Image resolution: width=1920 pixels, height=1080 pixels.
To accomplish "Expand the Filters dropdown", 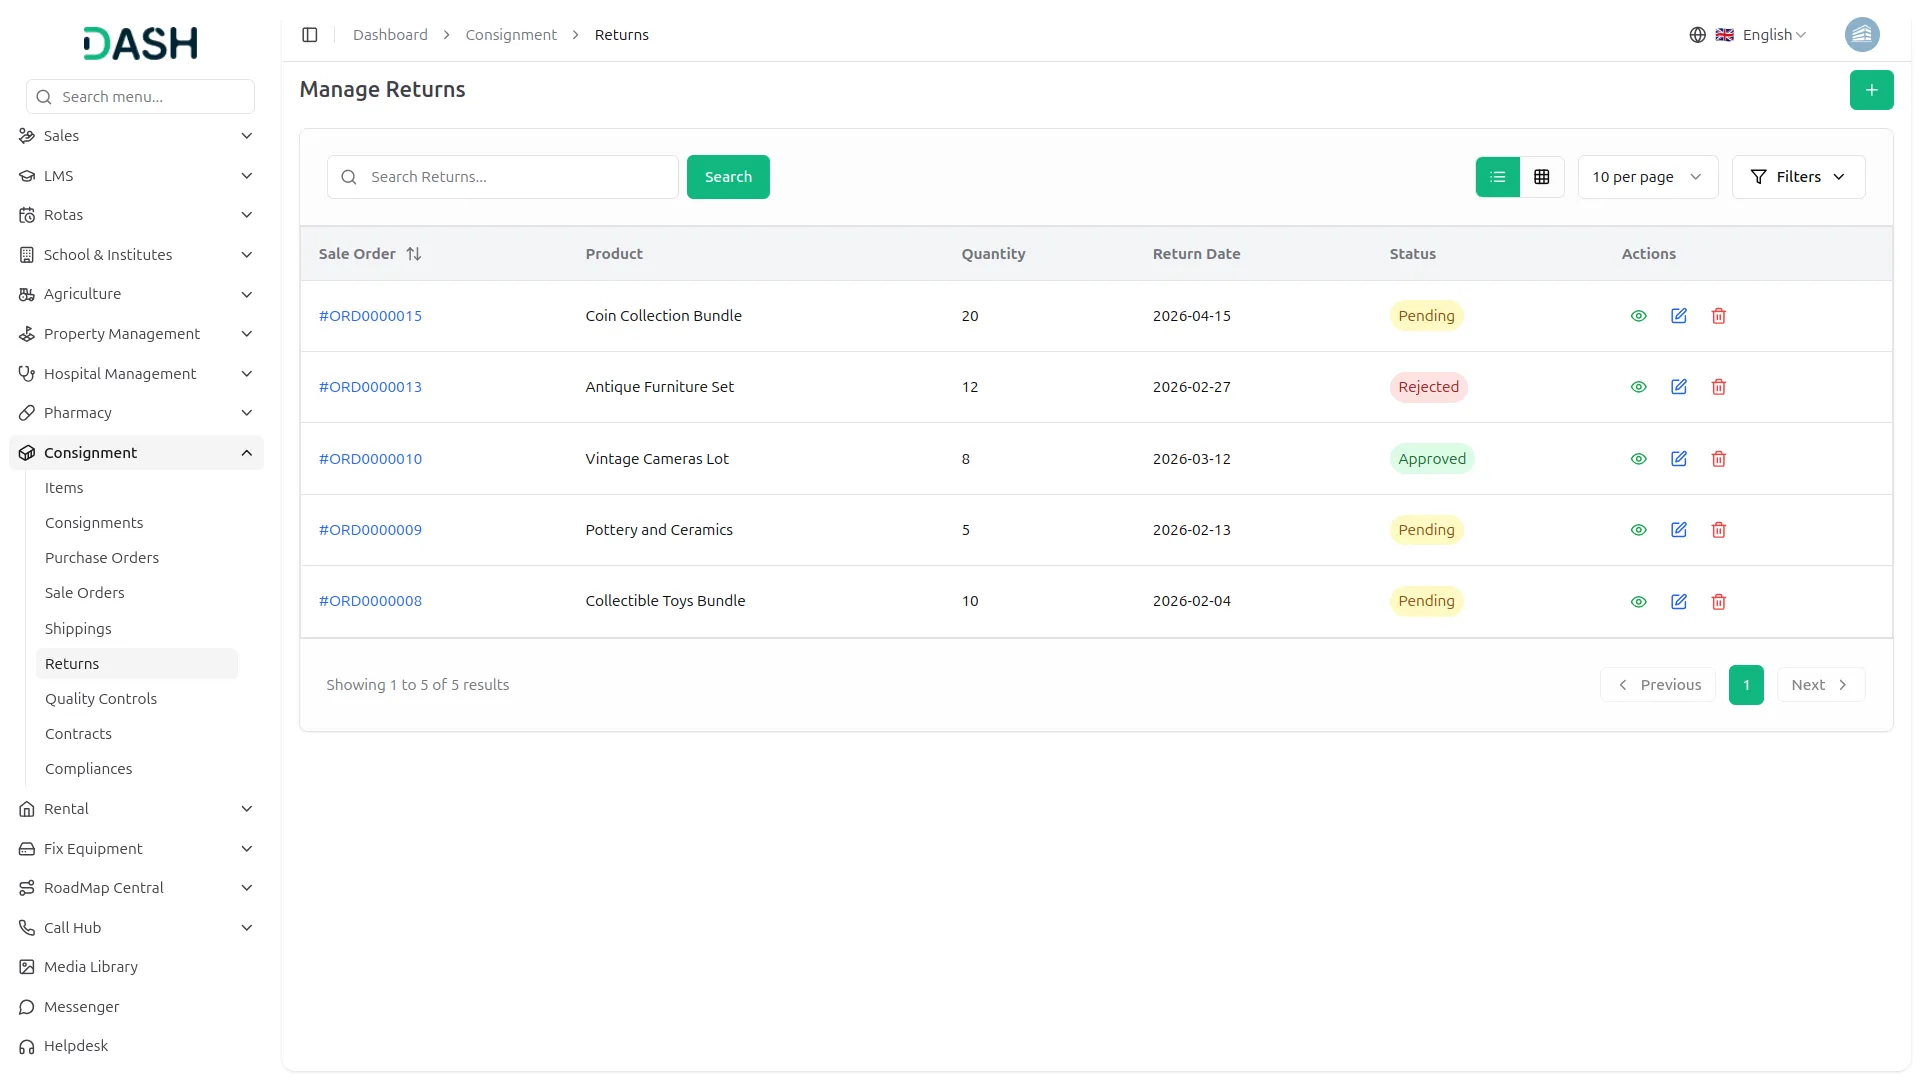I will click(1798, 177).
